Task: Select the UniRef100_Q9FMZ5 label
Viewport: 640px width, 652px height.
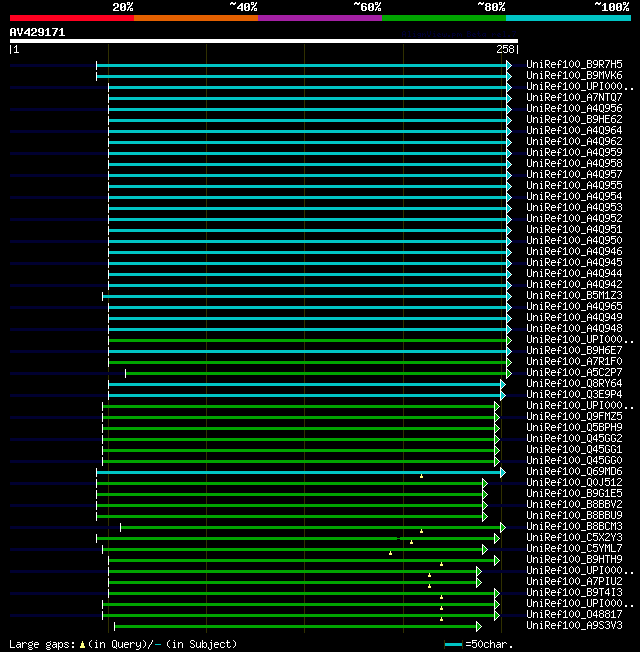Action: (574, 417)
